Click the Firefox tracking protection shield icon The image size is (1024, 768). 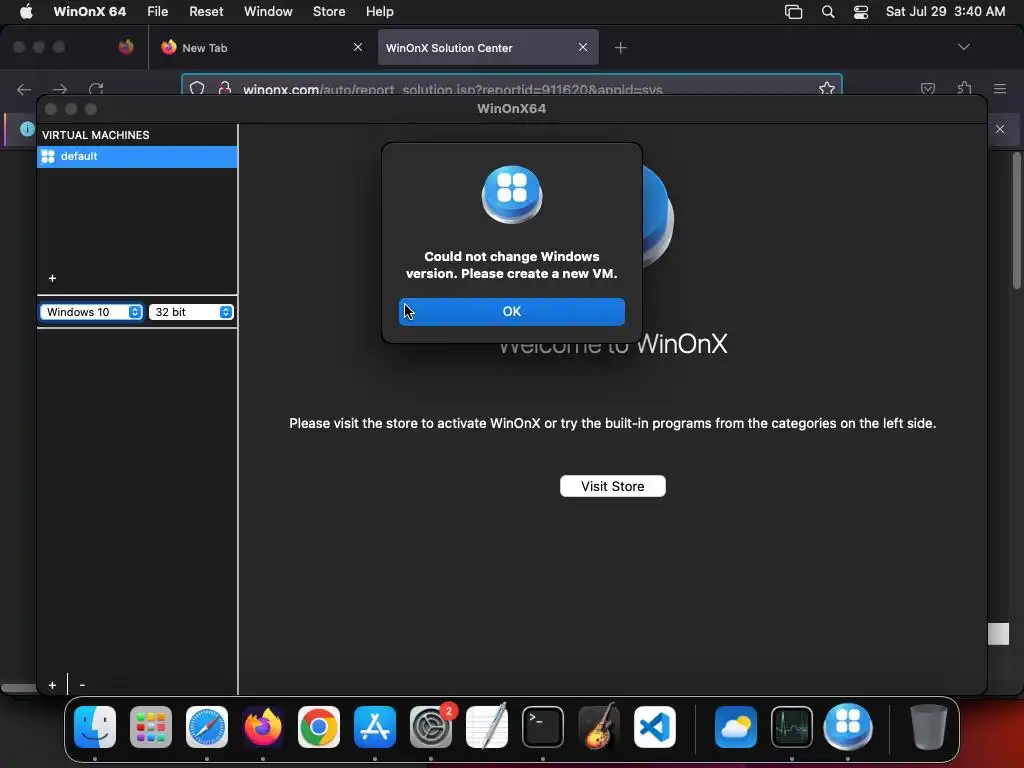(x=197, y=88)
